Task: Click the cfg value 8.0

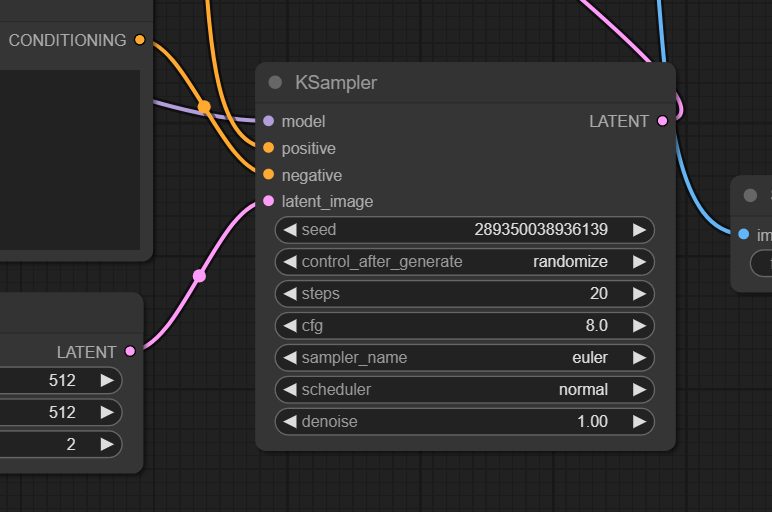Action: [596, 325]
